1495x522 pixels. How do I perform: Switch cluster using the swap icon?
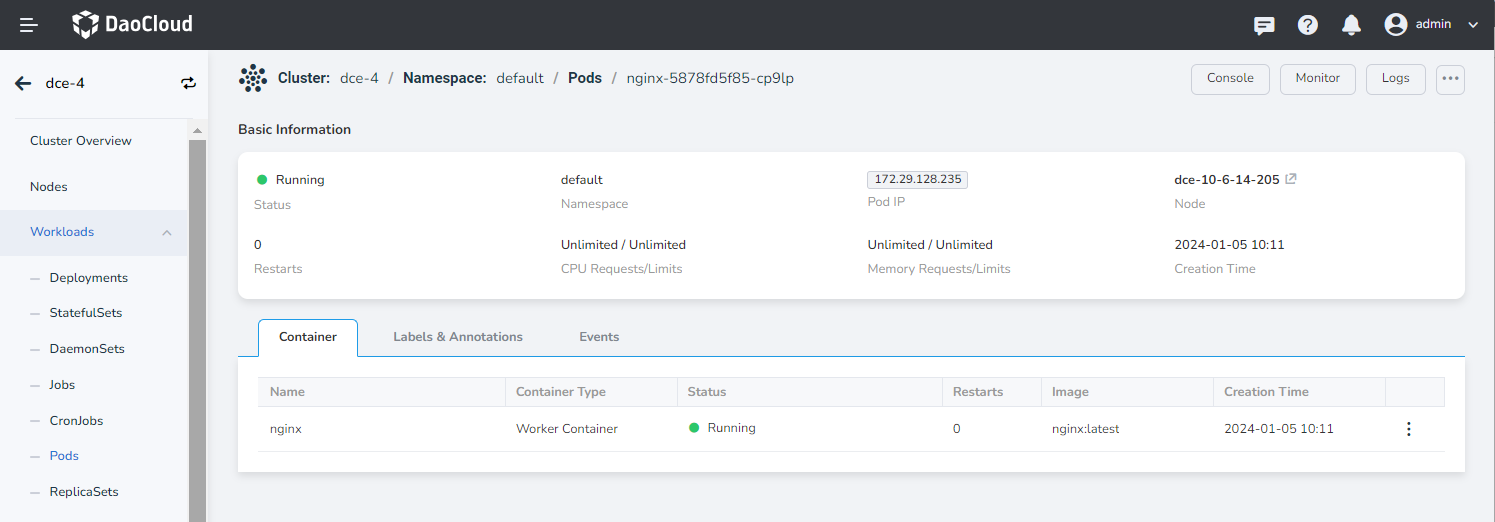tap(189, 83)
